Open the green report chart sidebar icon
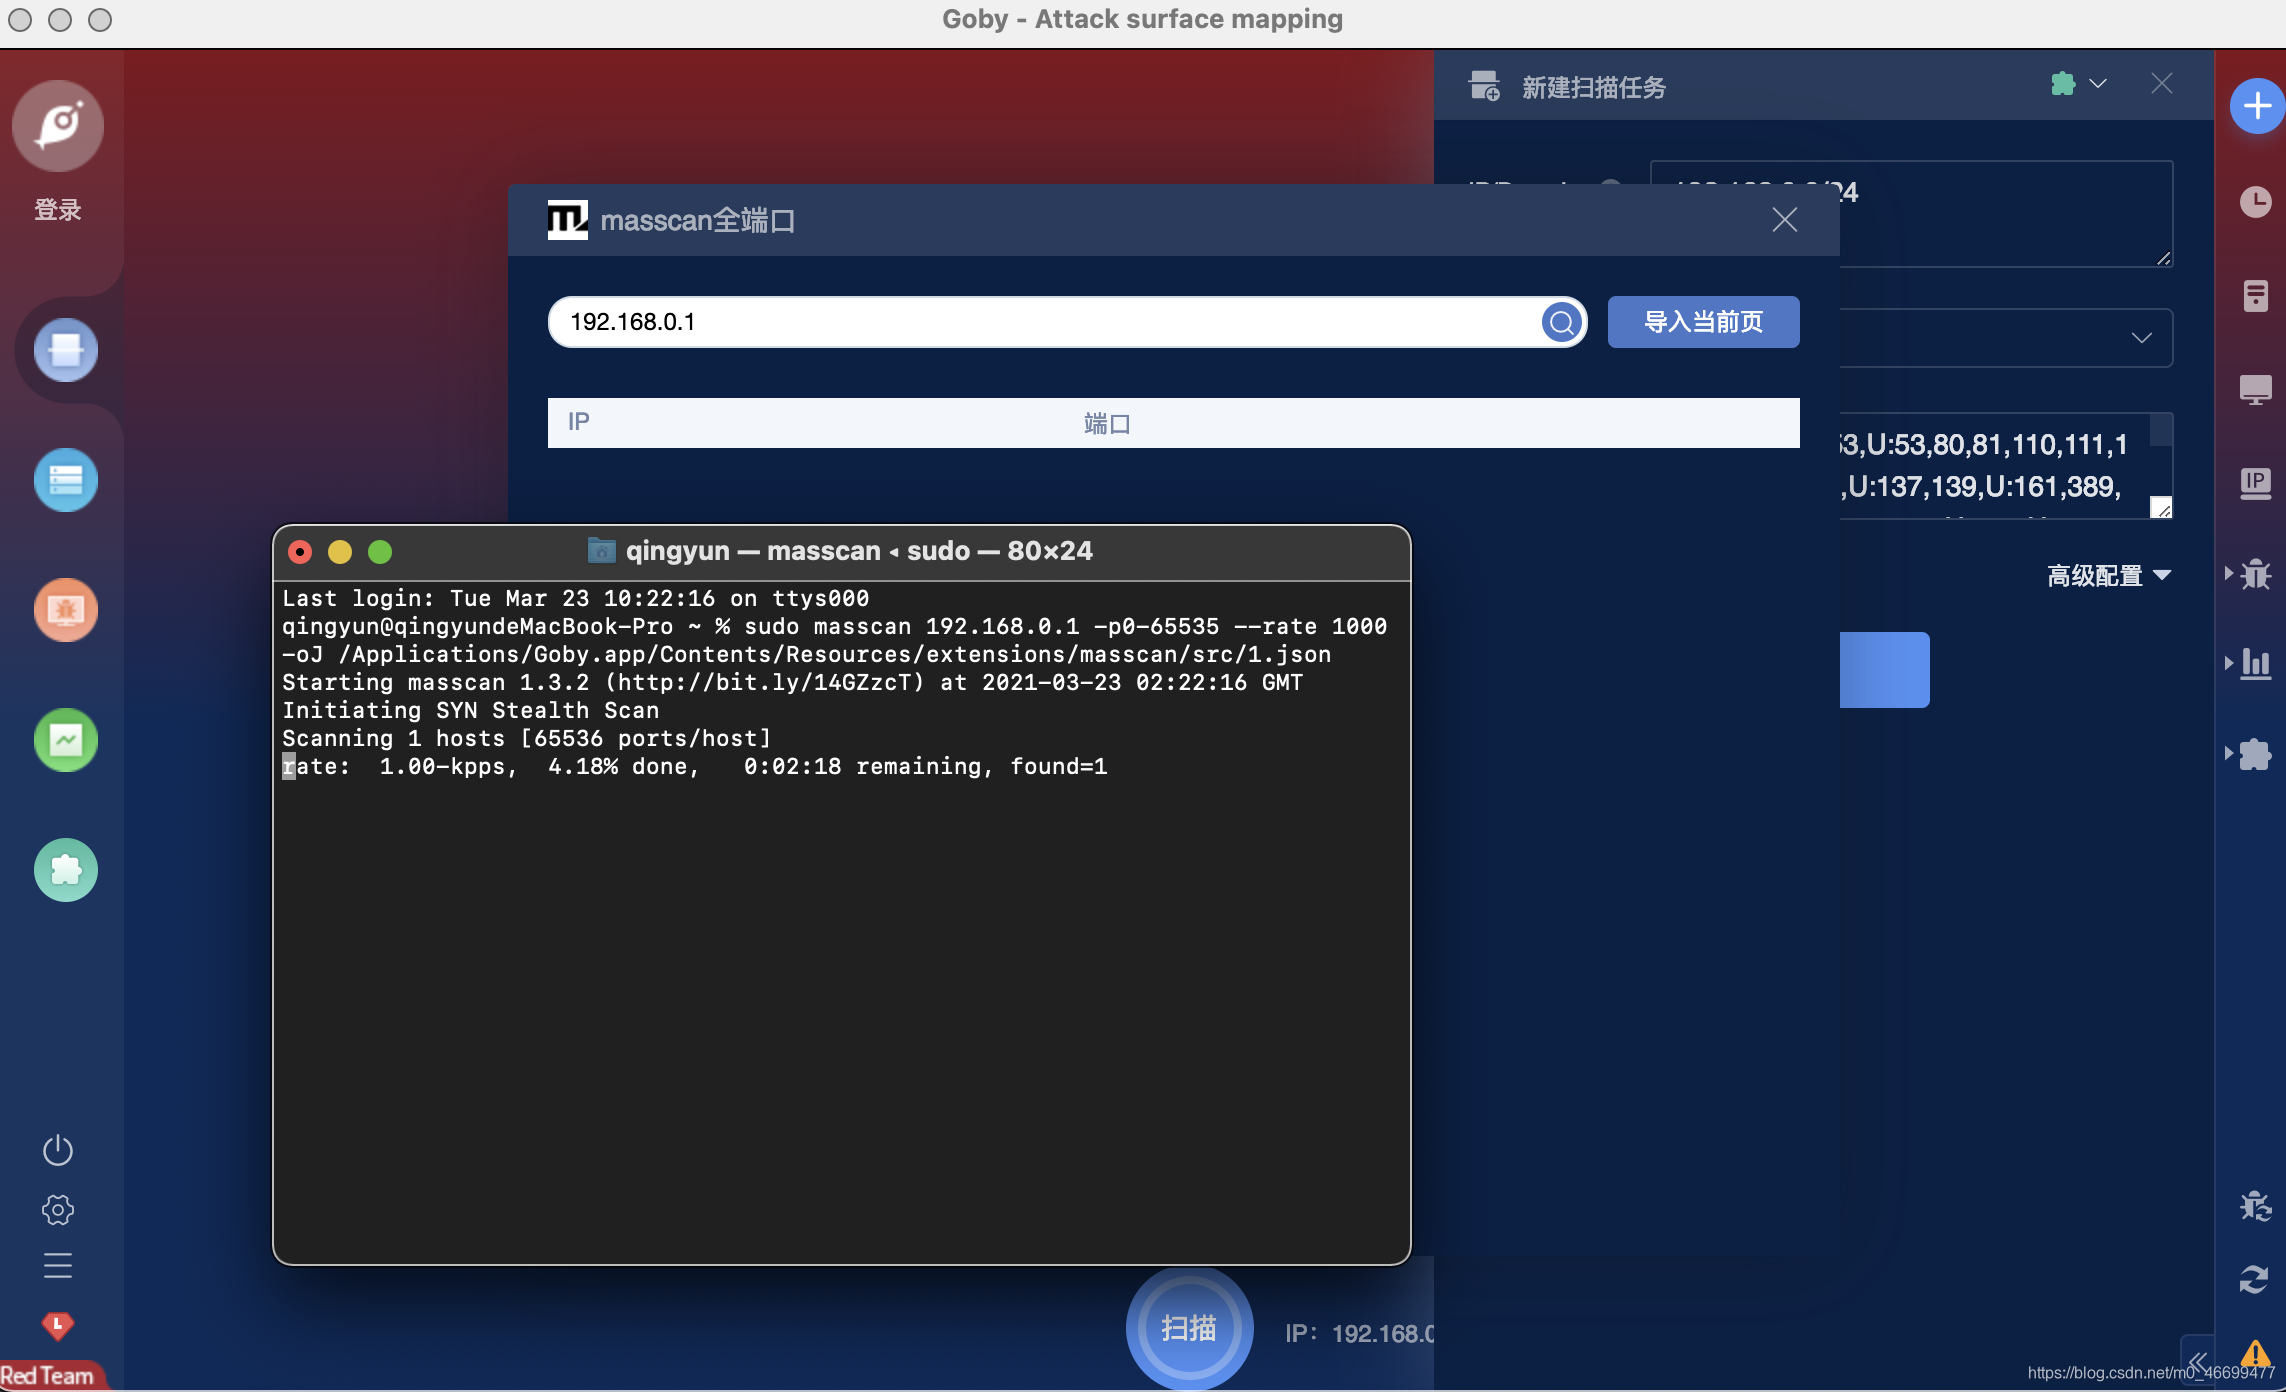The height and width of the screenshot is (1392, 2286). 66,740
